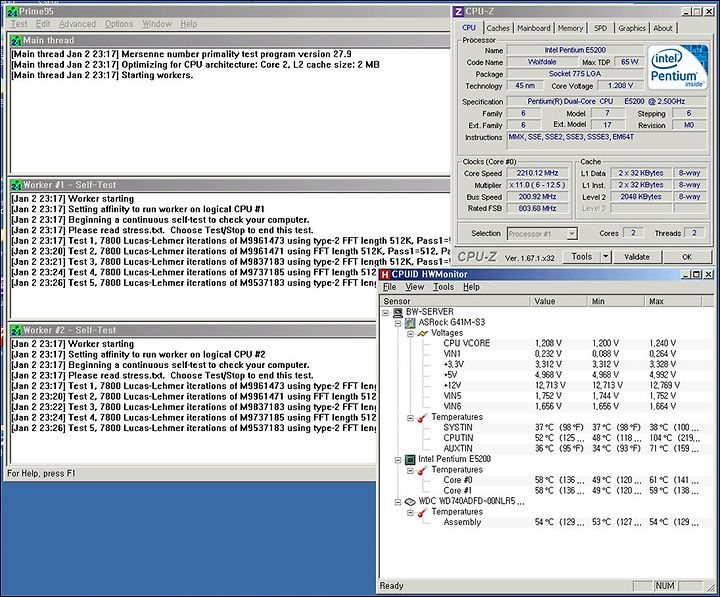
Task: Switch to the Mainboard tab in CPU-Z
Action: click(x=534, y=28)
